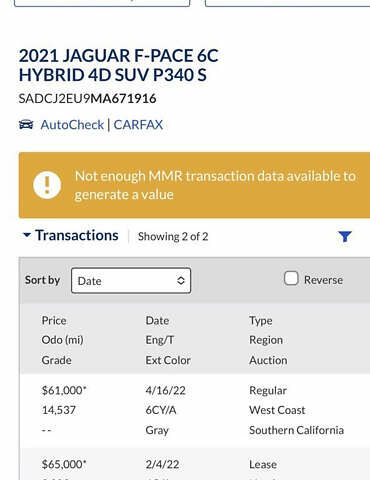Click the Transactions heading
370x480 pixels.
click(77, 235)
